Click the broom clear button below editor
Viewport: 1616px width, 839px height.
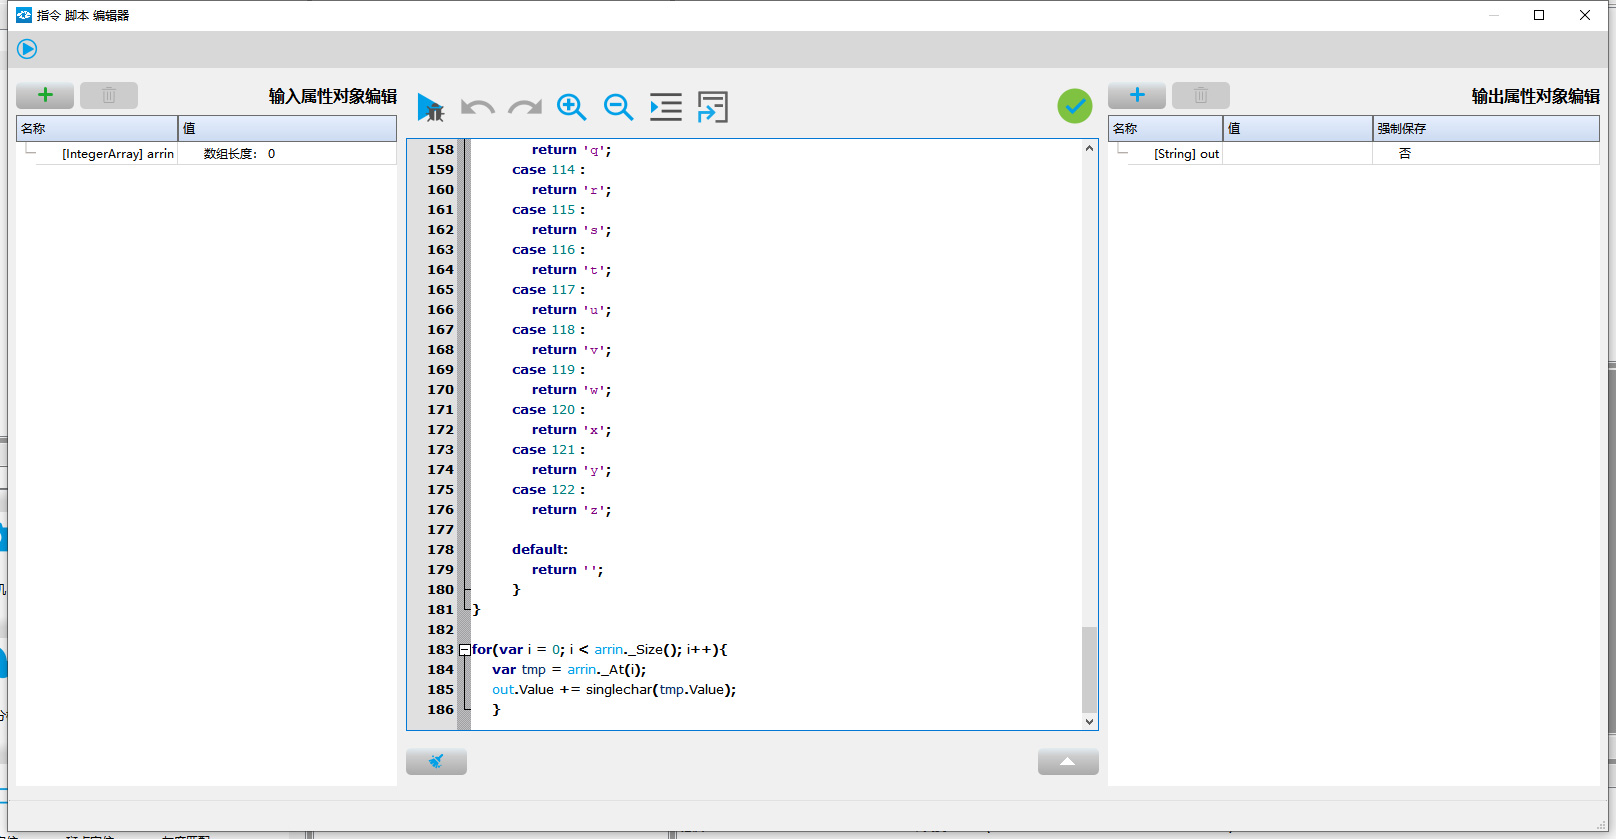point(436,762)
